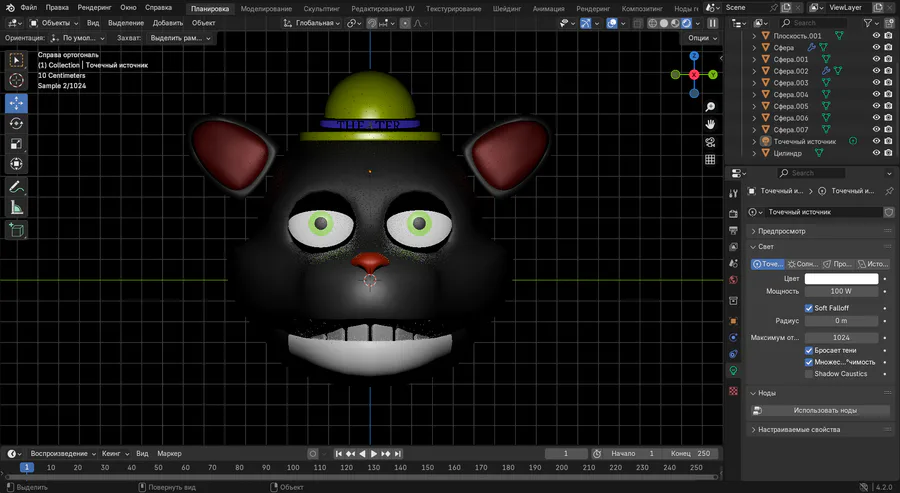Collapse the Свет panel
Viewport: 900px width, 493px height.
click(x=821, y=247)
